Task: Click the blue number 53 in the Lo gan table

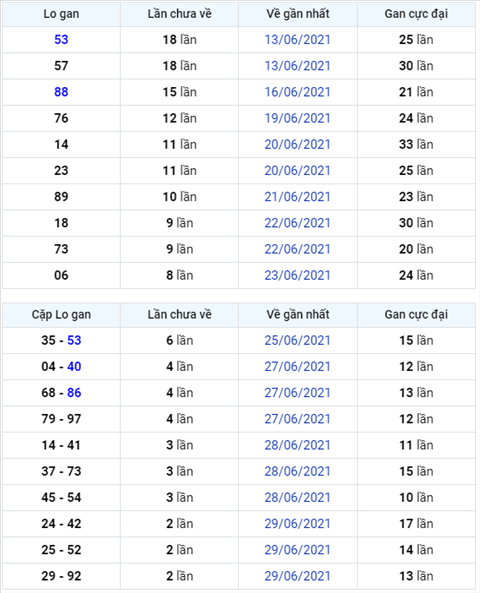Action: [61, 39]
